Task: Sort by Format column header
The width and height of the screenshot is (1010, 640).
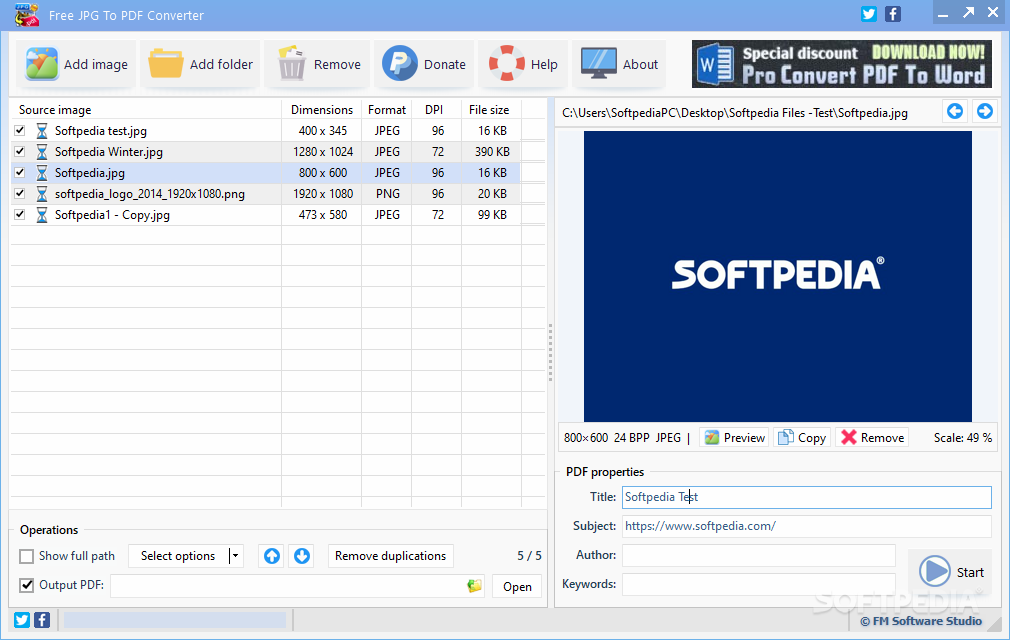Action: [x=386, y=109]
